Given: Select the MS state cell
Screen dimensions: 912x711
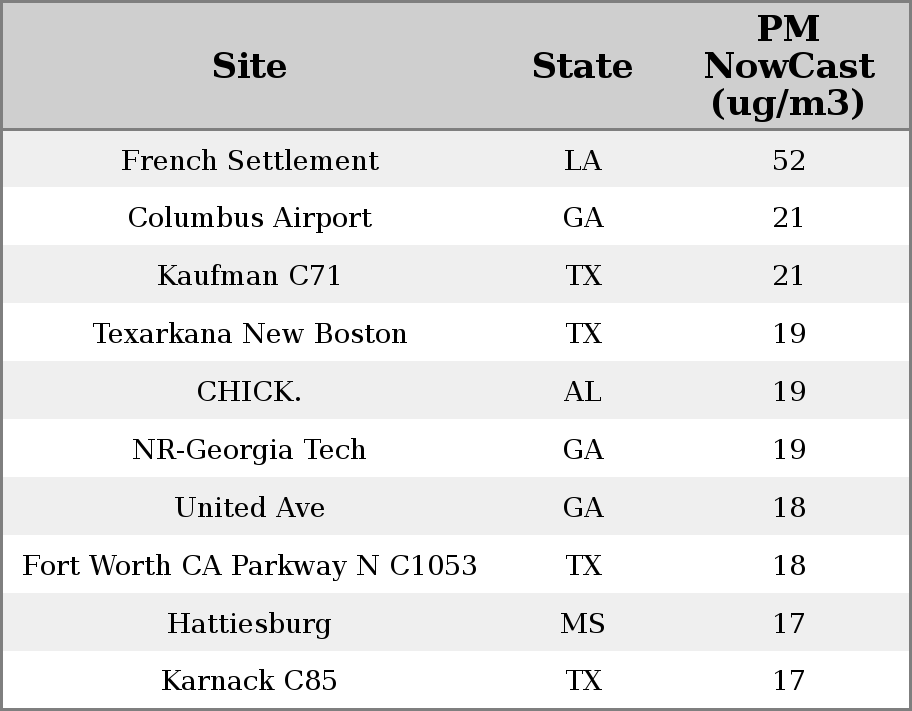Looking at the screenshot, I should click(x=583, y=623).
